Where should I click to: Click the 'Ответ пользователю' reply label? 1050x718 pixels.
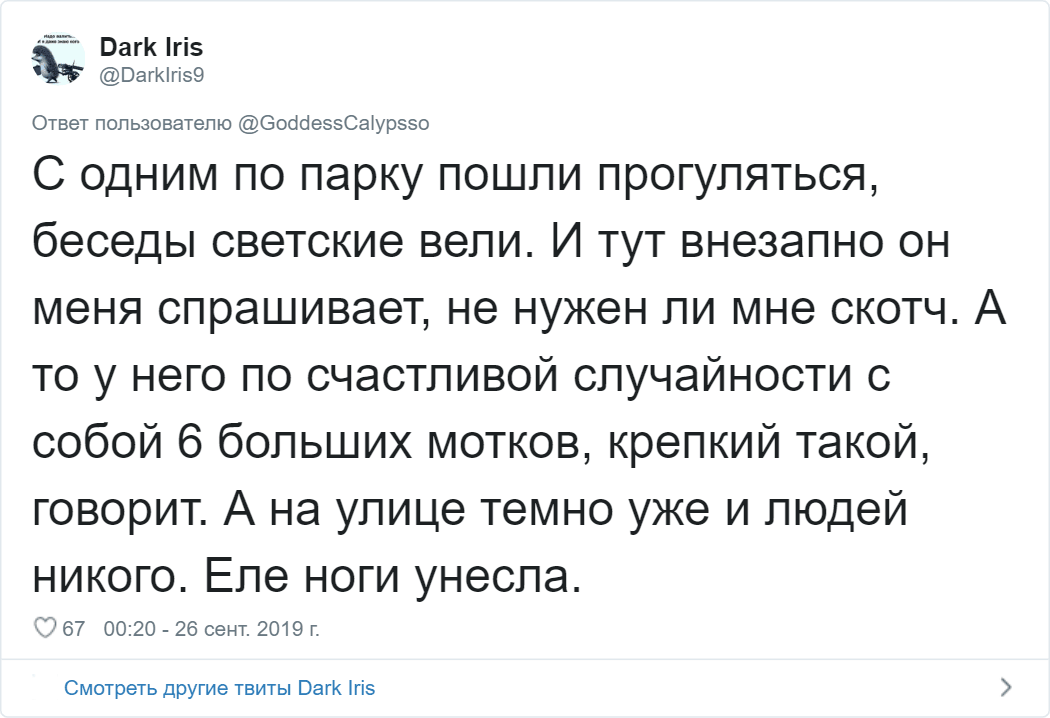pyautogui.click(x=132, y=124)
